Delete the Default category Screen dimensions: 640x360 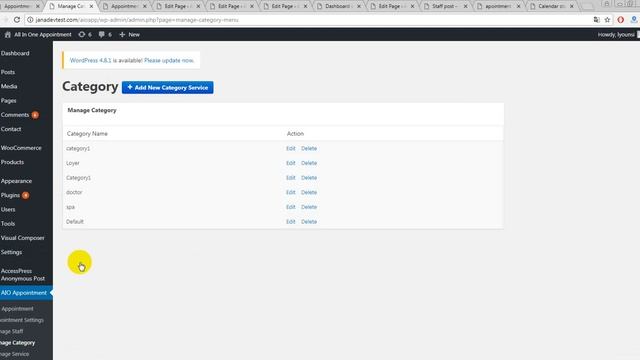point(309,222)
